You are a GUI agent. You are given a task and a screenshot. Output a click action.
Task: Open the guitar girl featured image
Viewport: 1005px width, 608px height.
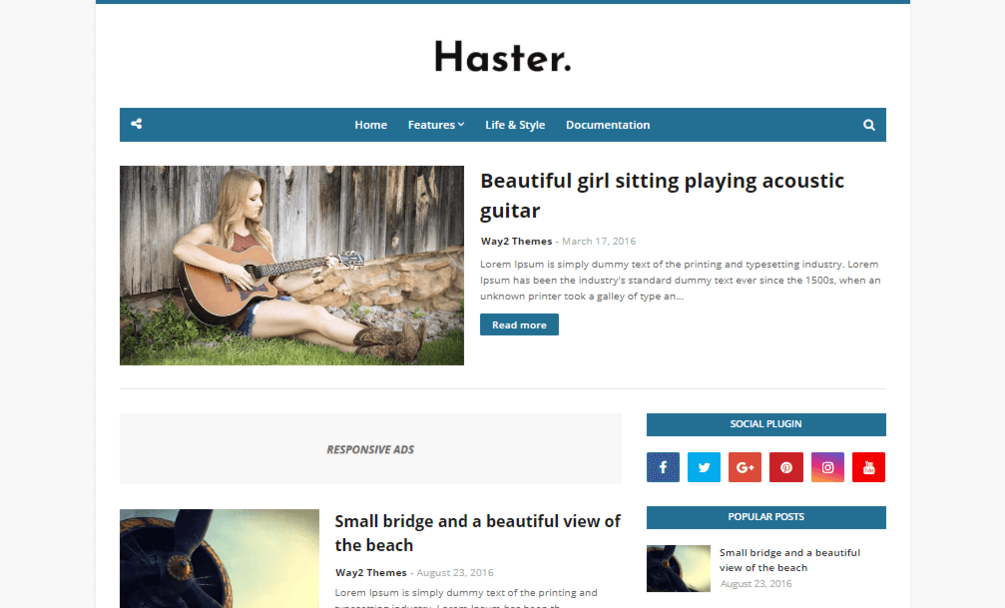(x=292, y=266)
